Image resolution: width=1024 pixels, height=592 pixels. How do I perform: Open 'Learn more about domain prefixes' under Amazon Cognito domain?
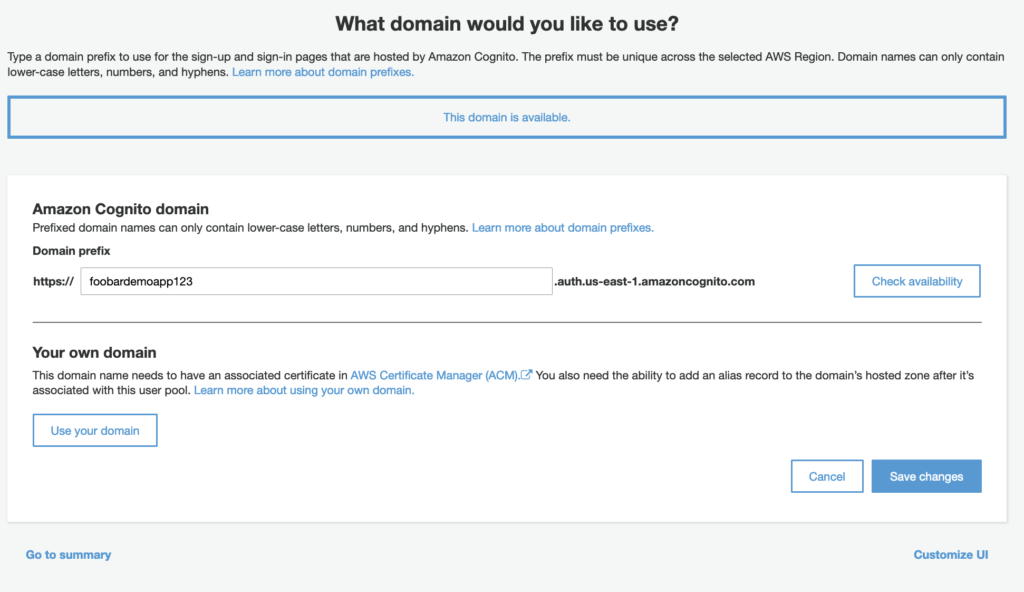(562, 228)
